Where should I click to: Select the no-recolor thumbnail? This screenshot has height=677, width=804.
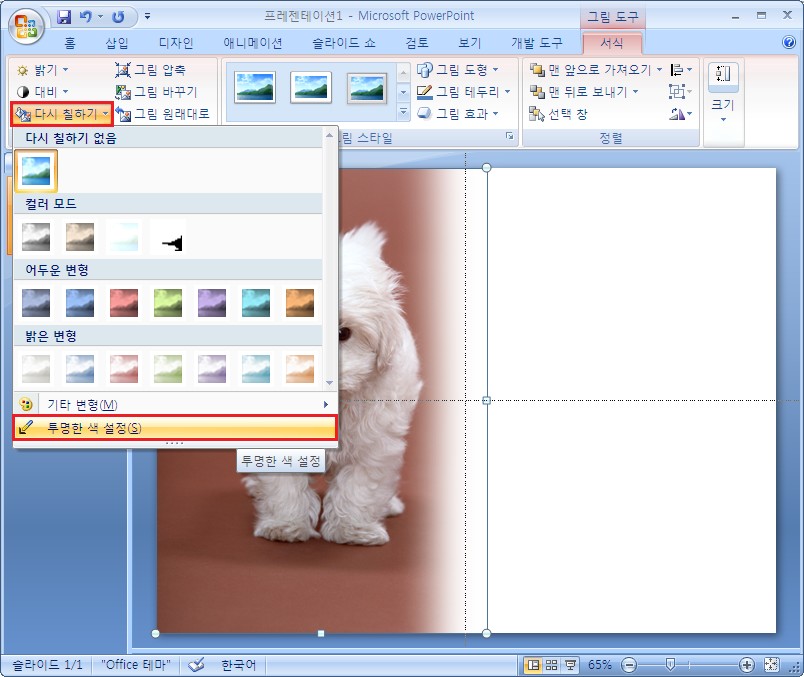36,171
